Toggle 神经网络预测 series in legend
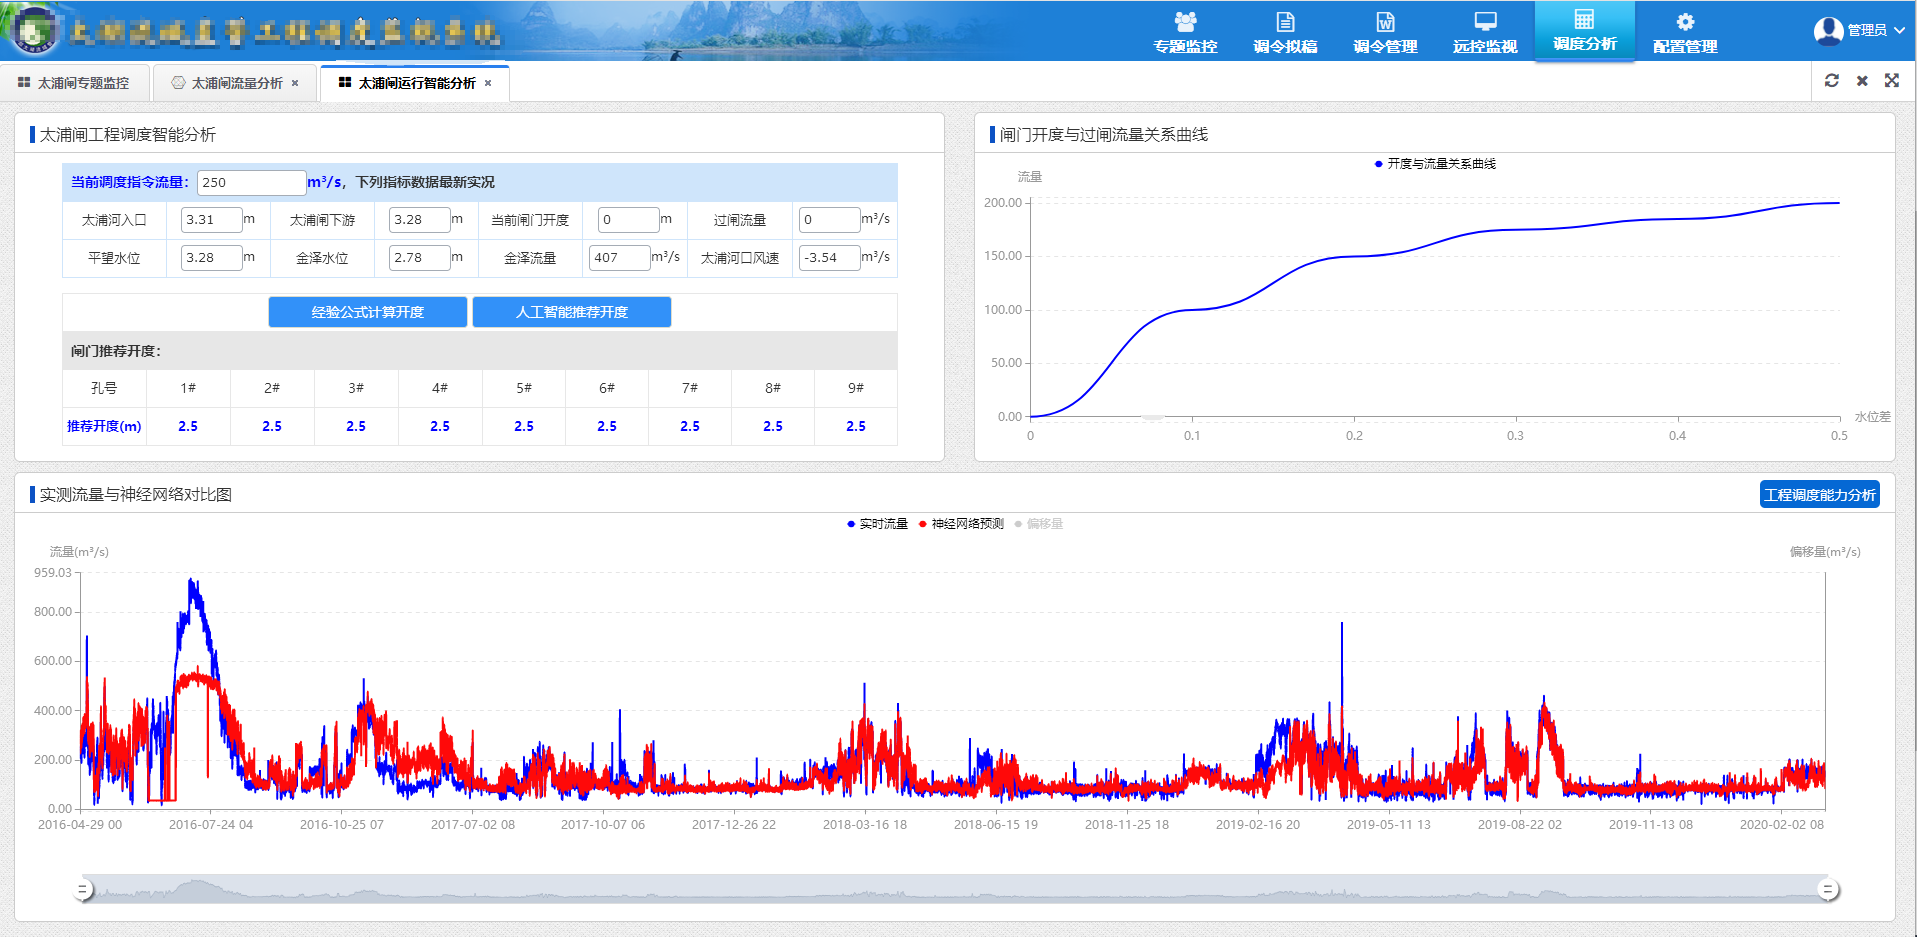Image resolution: width=1917 pixels, height=937 pixels. click(960, 524)
